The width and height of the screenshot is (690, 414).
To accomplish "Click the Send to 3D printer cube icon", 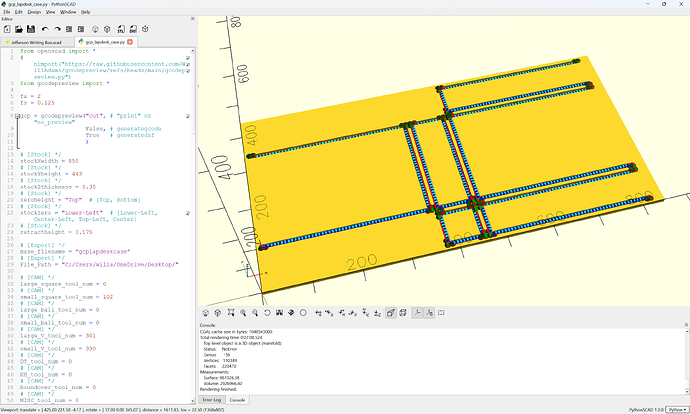I will click(x=145, y=29).
